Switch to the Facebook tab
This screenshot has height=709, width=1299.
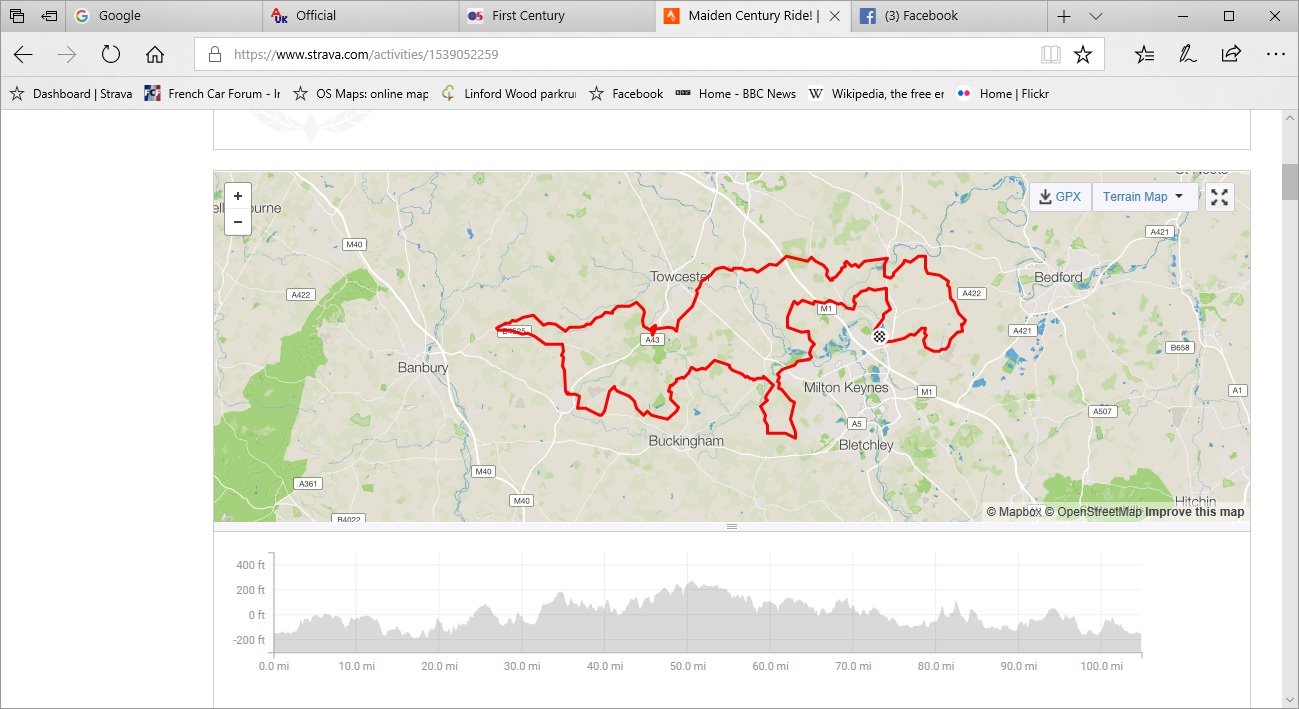click(947, 16)
